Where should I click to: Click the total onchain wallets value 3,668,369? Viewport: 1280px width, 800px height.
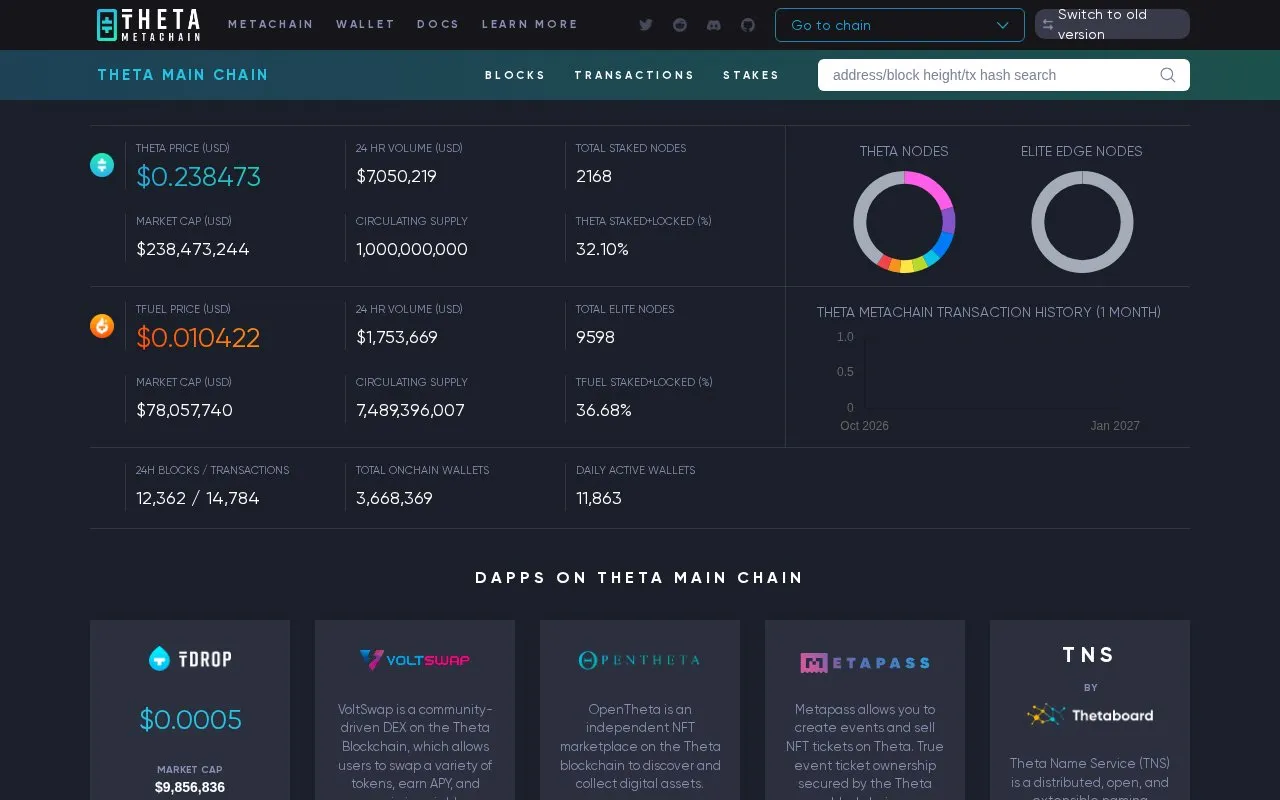pyautogui.click(x=394, y=499)
